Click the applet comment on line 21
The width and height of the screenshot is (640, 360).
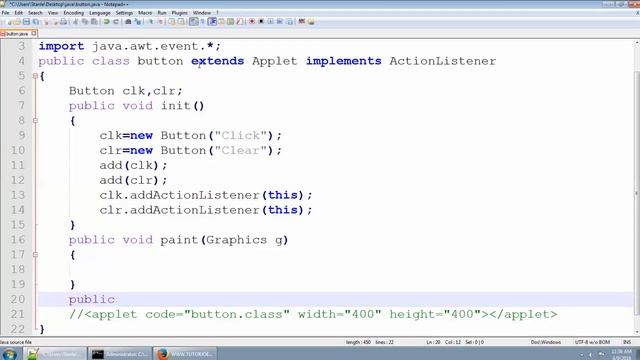coord(313,314)
